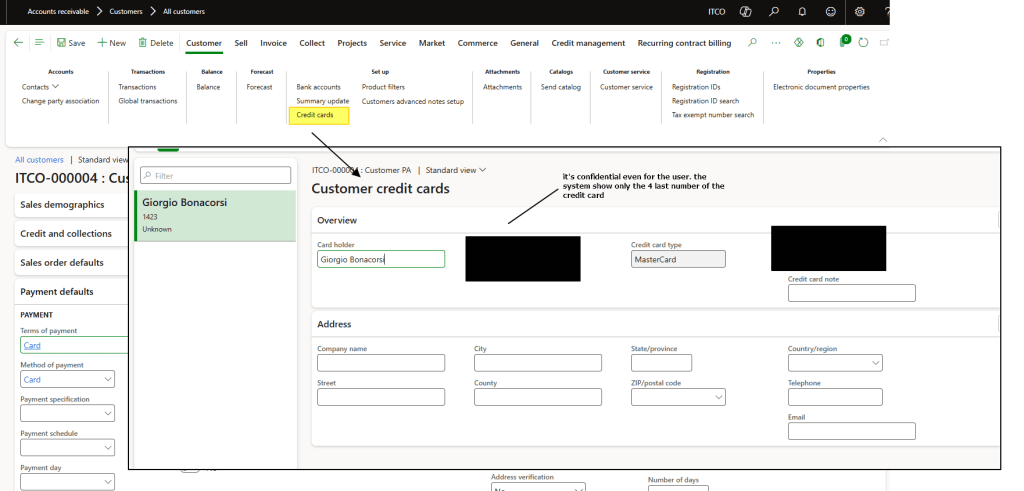Image resolution: width=1024 pixels, height=491 pixels.
Task: Open the settings gear icon
Action: (860, 11)
